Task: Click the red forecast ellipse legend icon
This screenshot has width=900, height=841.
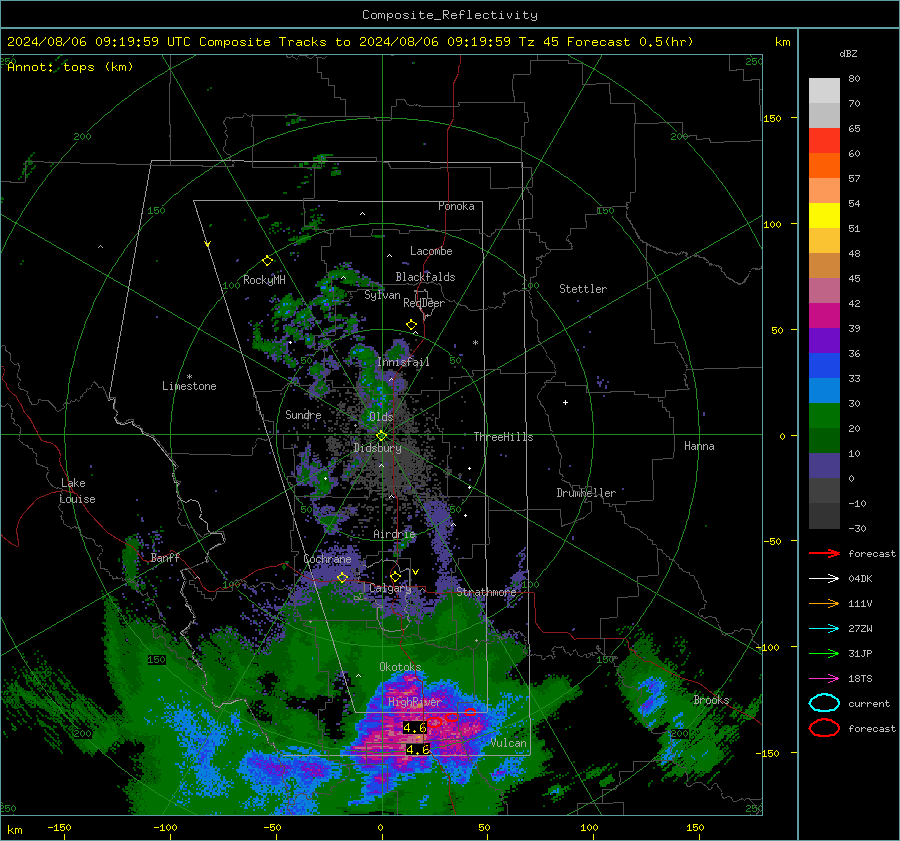Action: [x=824, y=728]
